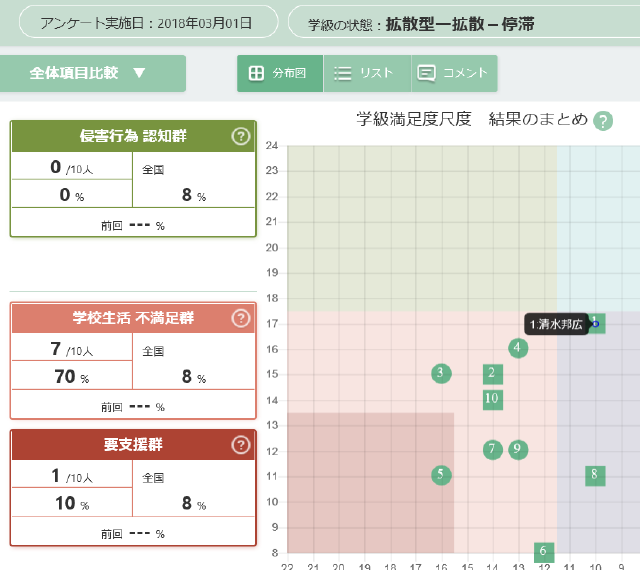Click square marker 6 at chart bottom
Screen dimensions: 640x570
coord(544,552)
